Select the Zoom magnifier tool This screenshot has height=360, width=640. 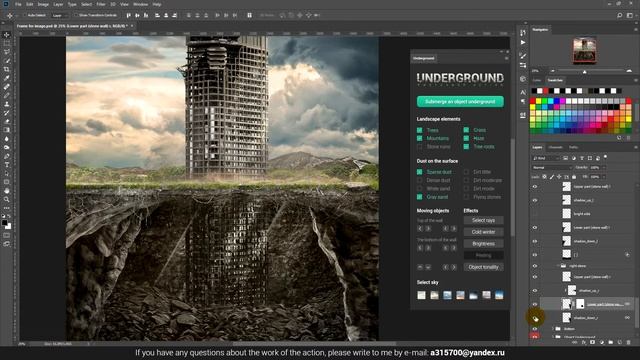tap(7, 199)
